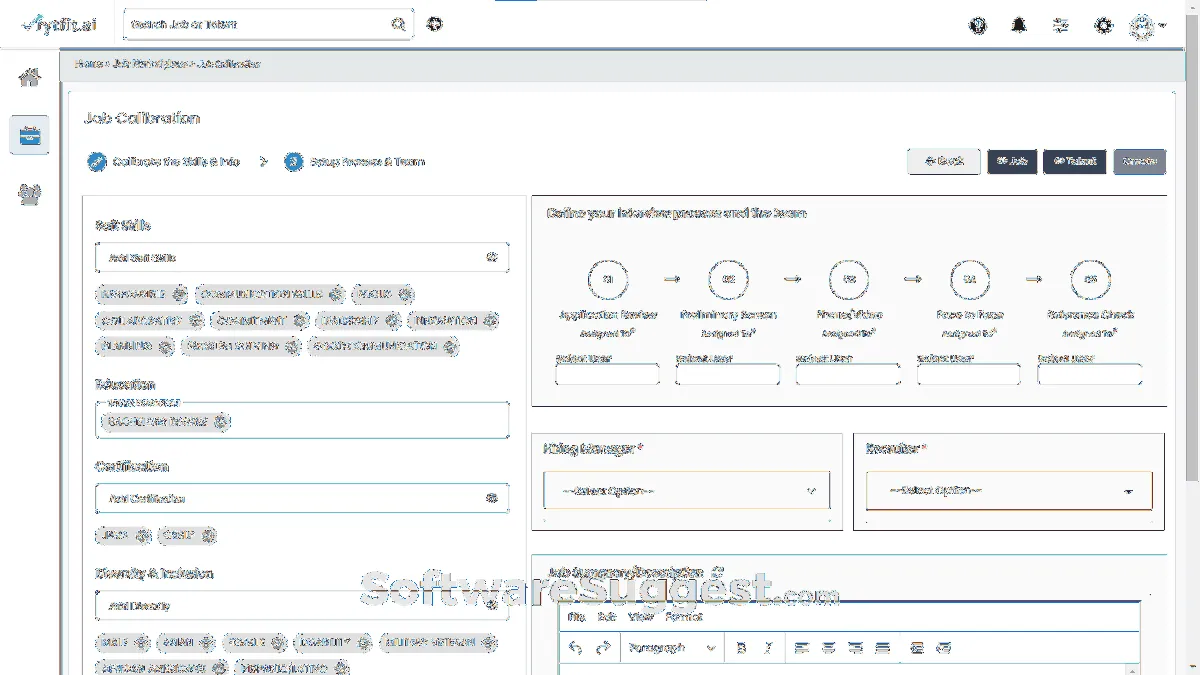Toggle bold formatting in the editor
Viewport: 1200px width, 675px height.
coord(741,648)
